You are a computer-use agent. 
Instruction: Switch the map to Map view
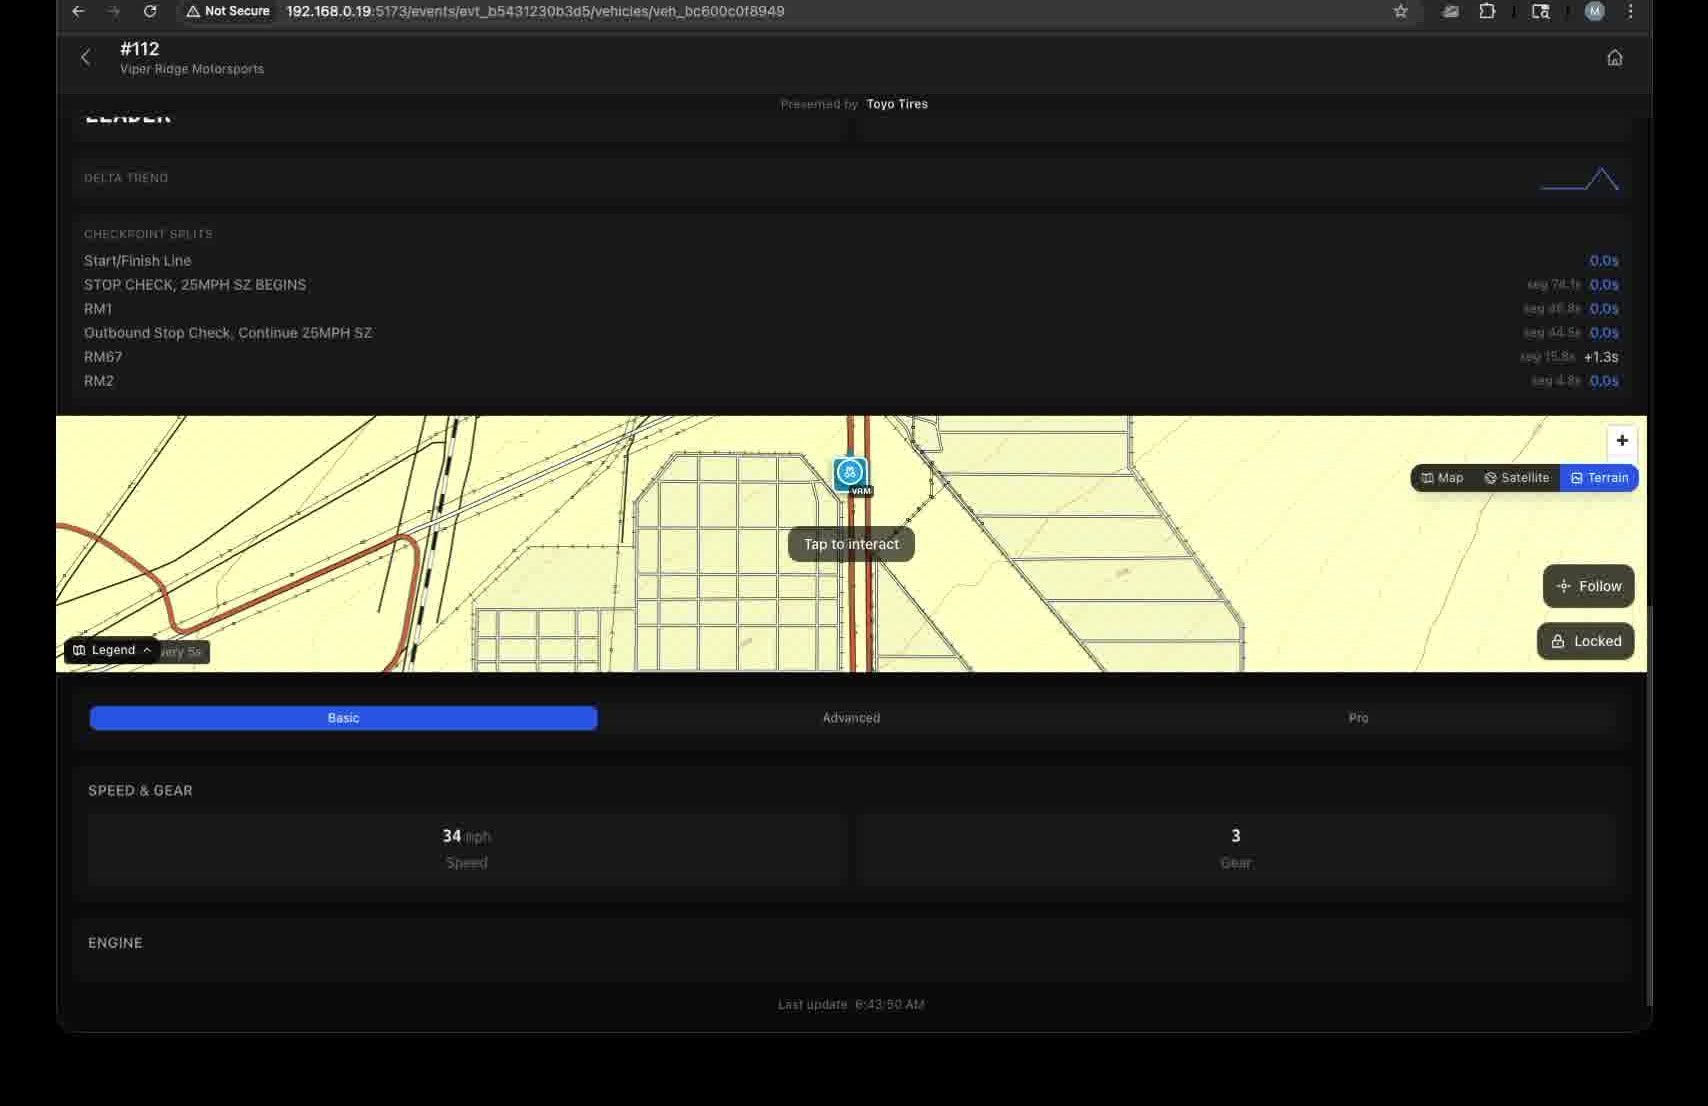[1442, 477]
